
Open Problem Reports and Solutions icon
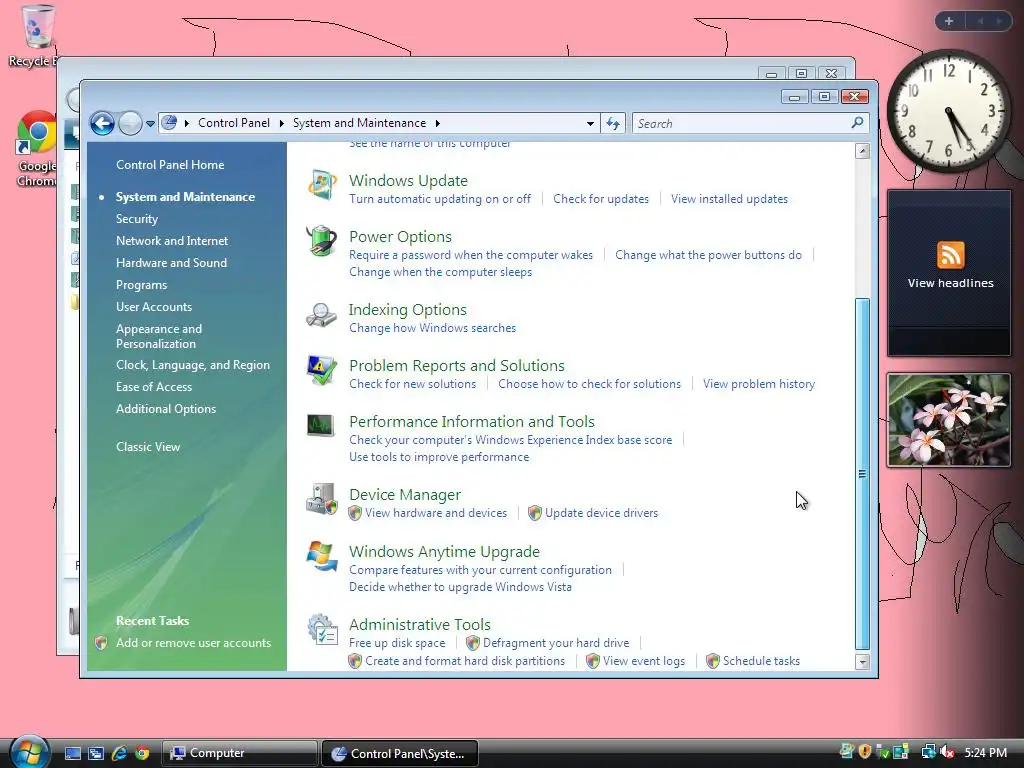tap(322, 370)
